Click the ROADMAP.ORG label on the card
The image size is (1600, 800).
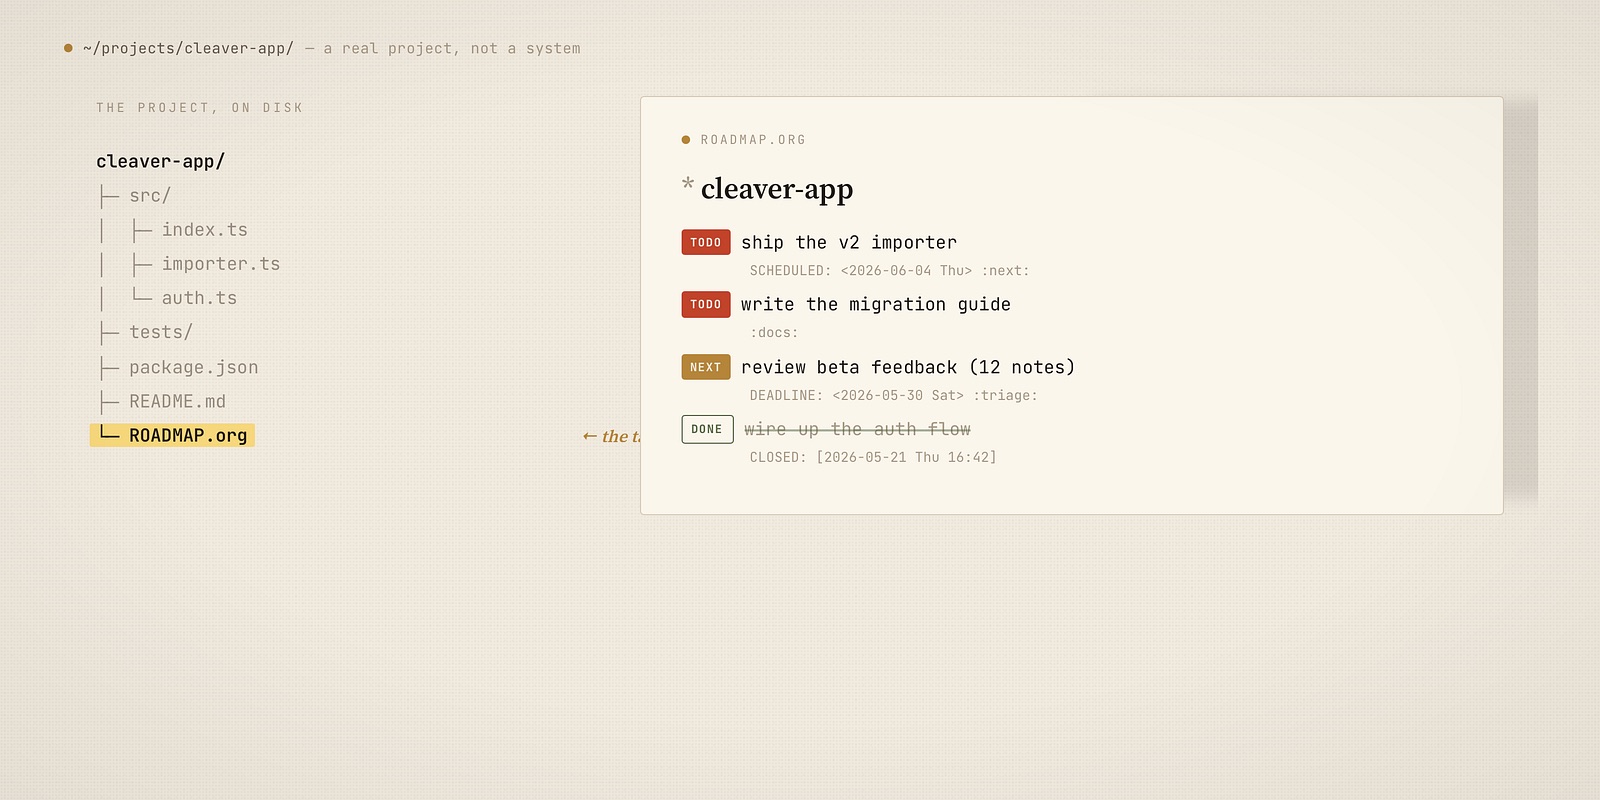(x=753, y=140)
